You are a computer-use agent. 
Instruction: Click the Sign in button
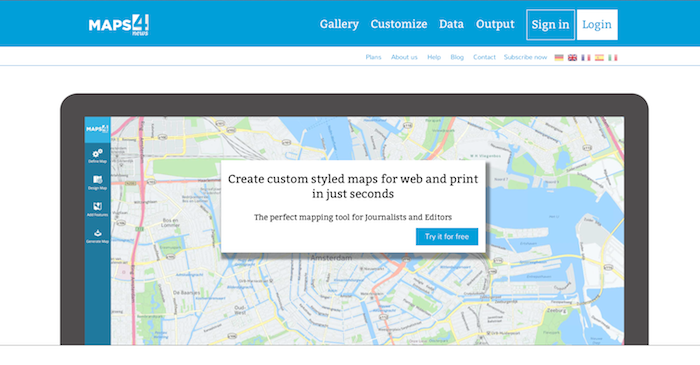click(550, 25)
